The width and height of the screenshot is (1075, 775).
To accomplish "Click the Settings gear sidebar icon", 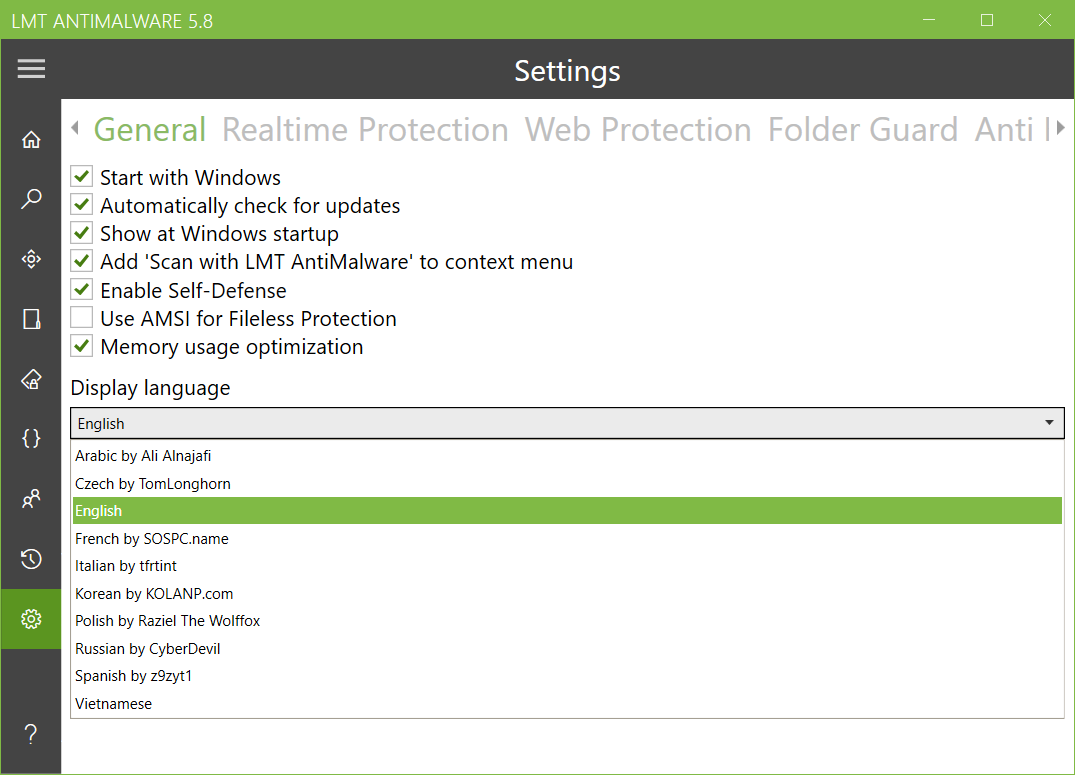I will (x=31, y=620).
